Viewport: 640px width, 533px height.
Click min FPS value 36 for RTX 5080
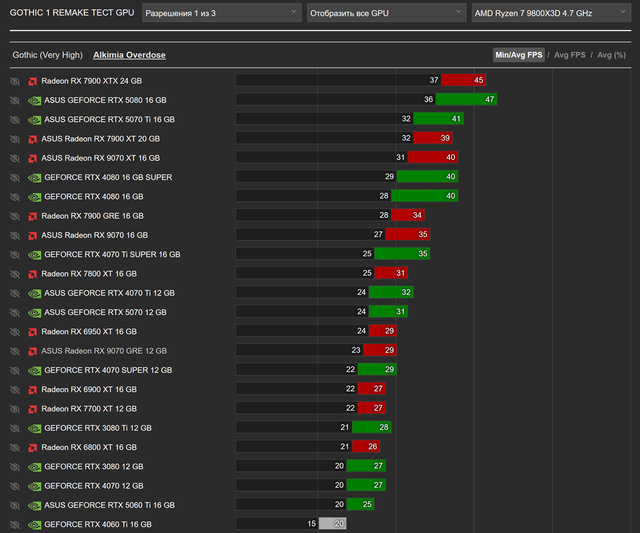428,99
